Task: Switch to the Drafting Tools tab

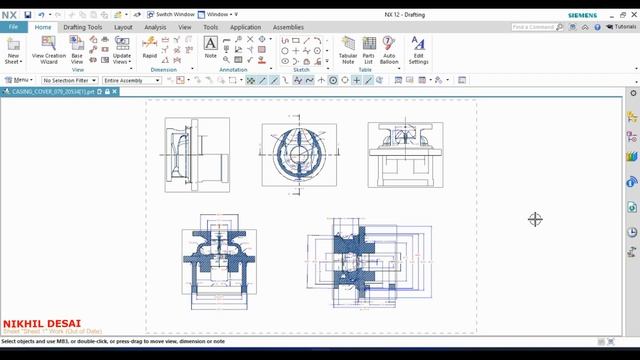Action: pyautogui.click(x=82, y=27)
